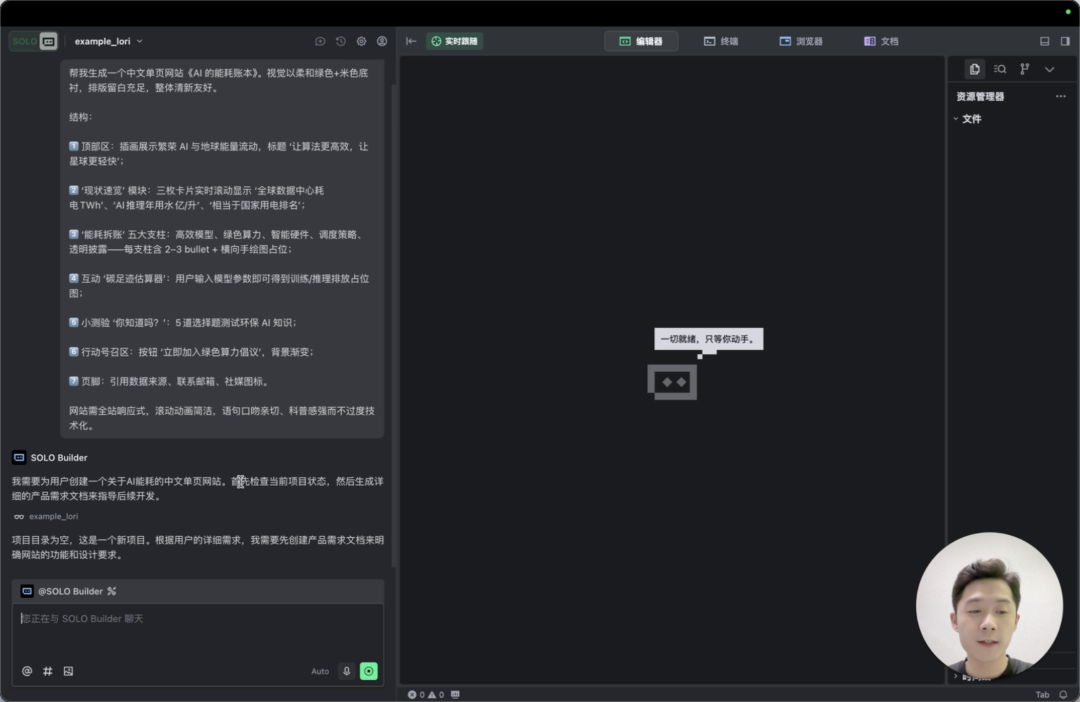Viewport: 1080px width, 702px height.
Task: Switch to the 浏览器 tab
Action: tap(801, 41)
